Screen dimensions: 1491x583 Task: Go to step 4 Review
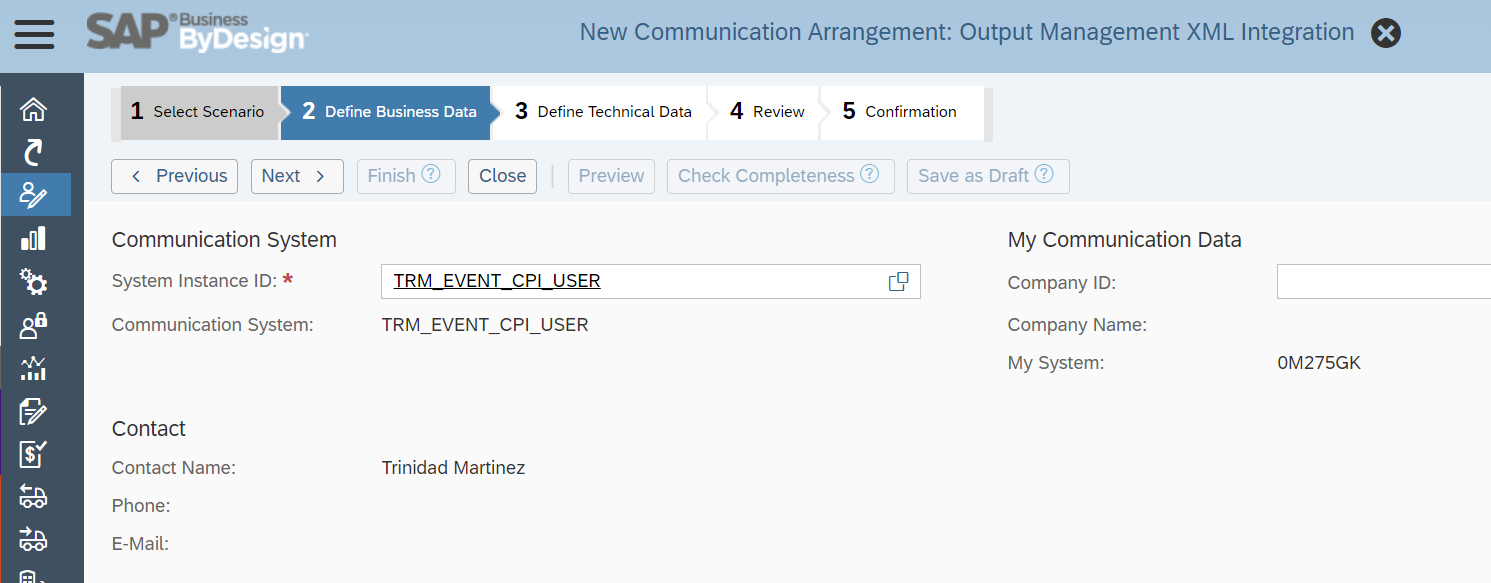(x=767, y=112)
